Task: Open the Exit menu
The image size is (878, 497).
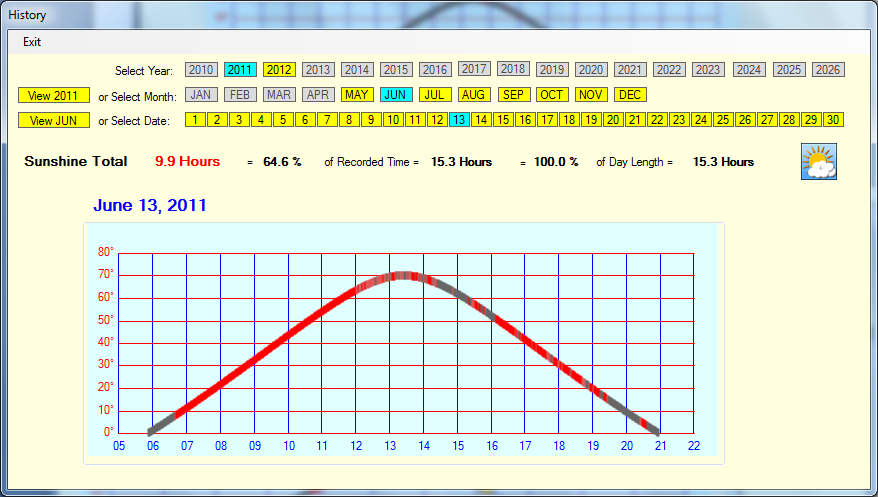Action: (32, 42)
